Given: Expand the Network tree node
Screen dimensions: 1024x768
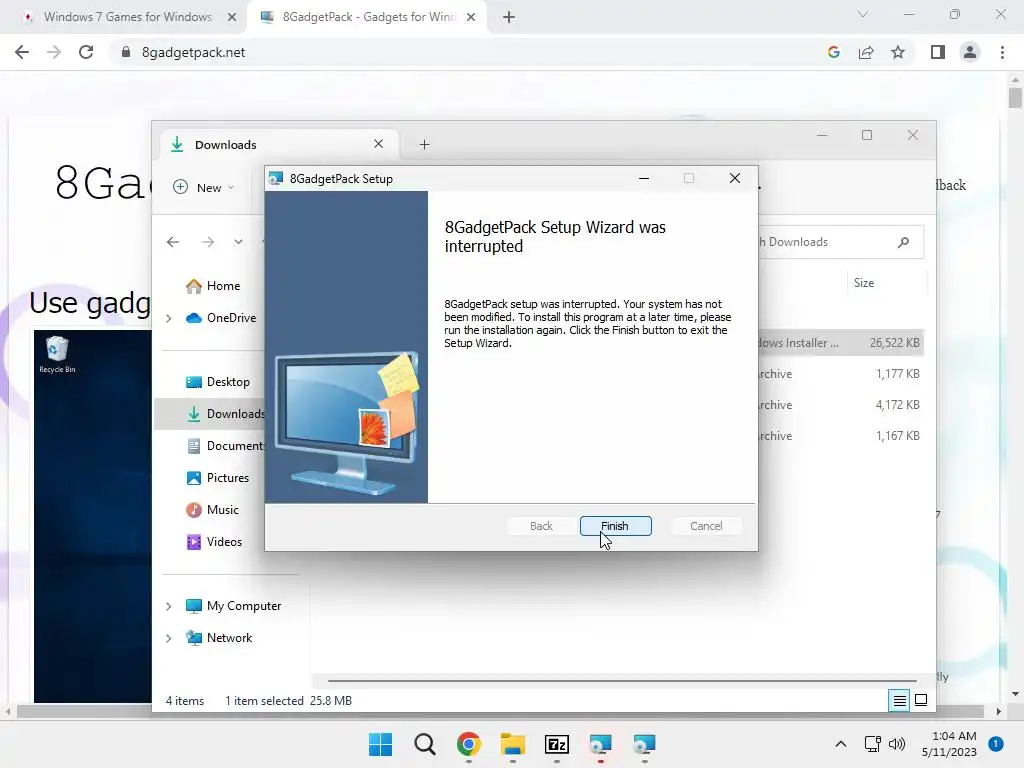Looking at the screenshot, I should pyautogui.click(x=168, y=638).
